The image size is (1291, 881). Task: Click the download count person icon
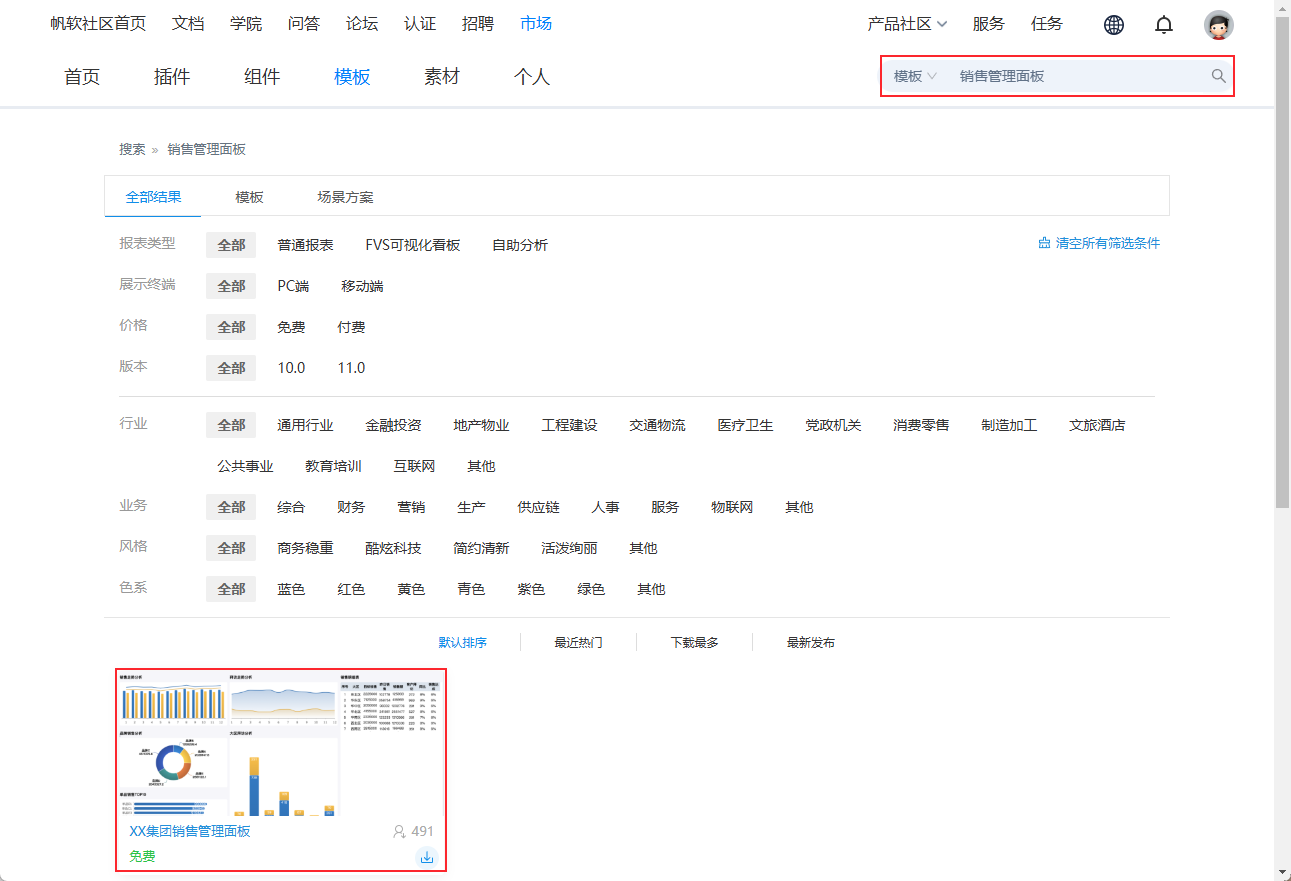[x=400, y=831]
